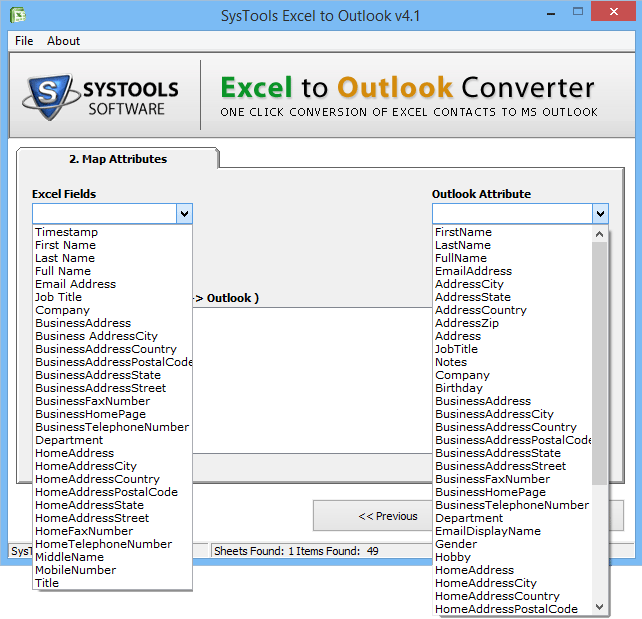The height and width of the screenshot is (619, 642).
Task: Select MobileNumber in Excel Fields list
Action: point(112,570)
